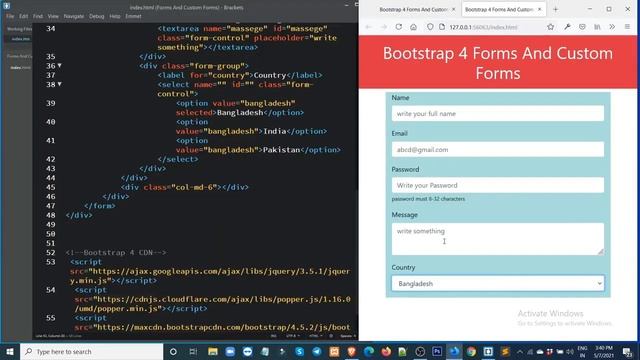The image size is (640, 360).
Task: Open Cortana circle icon on taskbar
Action: click(x=173, y=351)
